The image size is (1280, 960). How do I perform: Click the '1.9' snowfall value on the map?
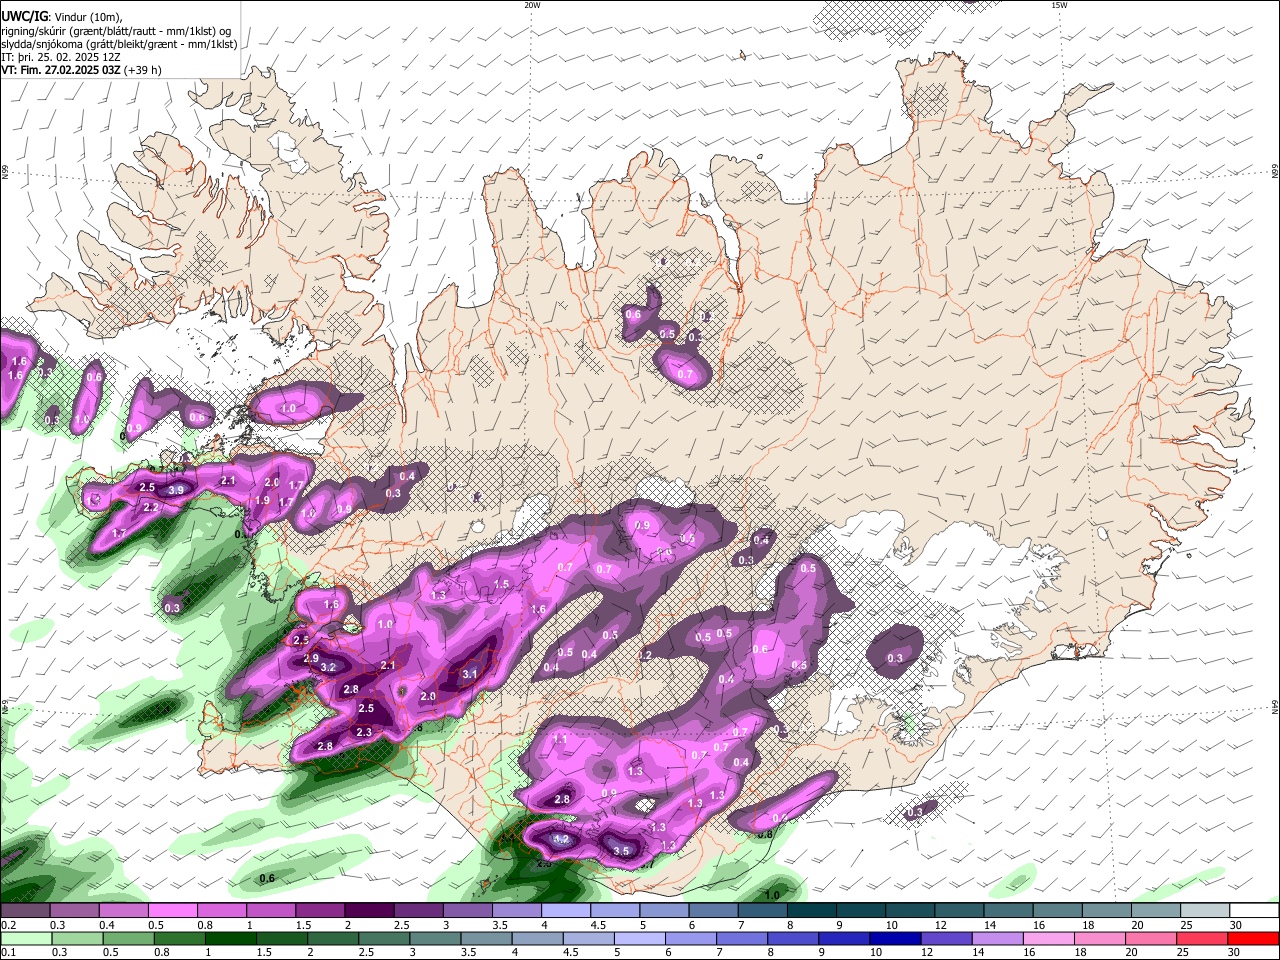(262, 500)
